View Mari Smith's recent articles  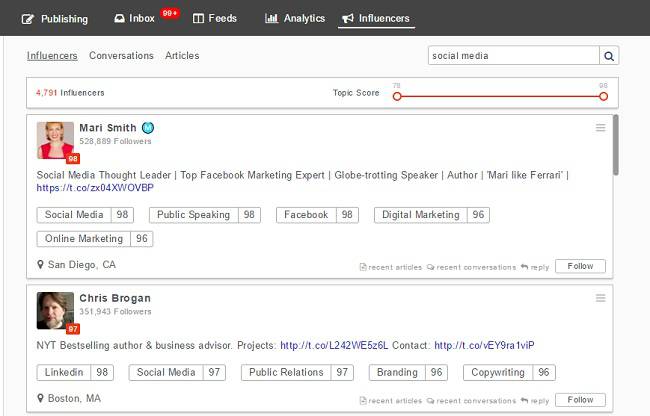pos(390,267)
